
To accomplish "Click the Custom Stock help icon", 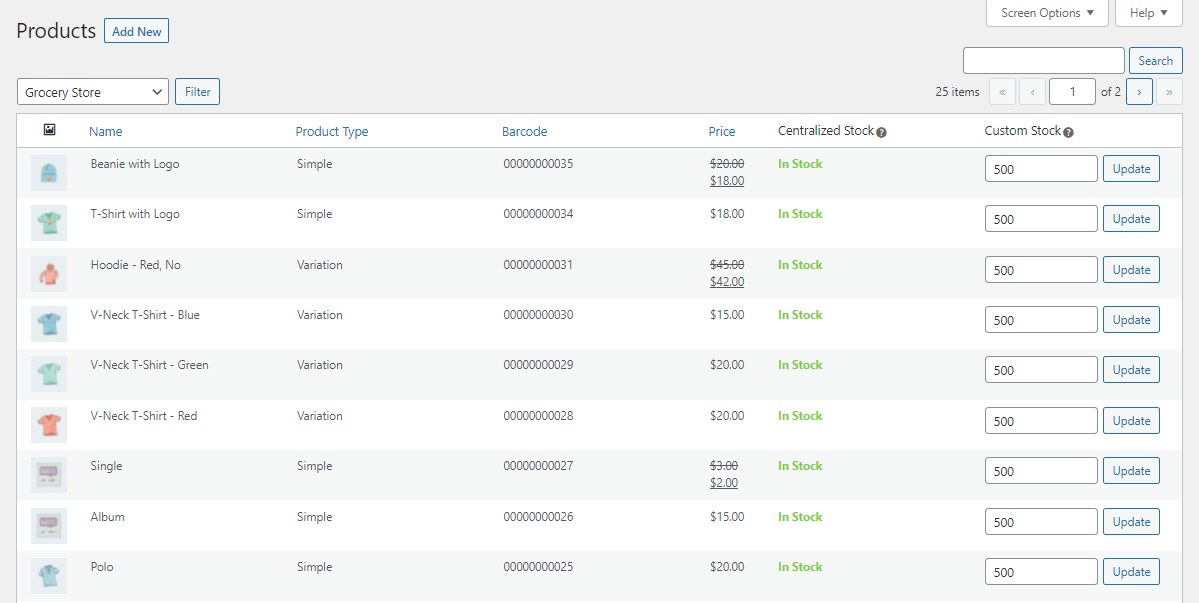I will [x=1068, y=132].
